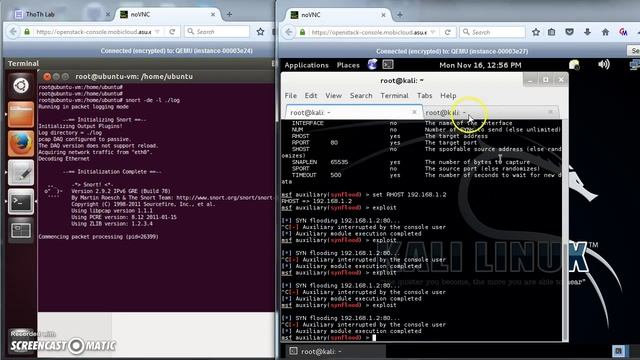This screenshot has height=360, width=640.
Task: Open new tab in left browser
Action: pyautogui.click(x=229, y=14)
